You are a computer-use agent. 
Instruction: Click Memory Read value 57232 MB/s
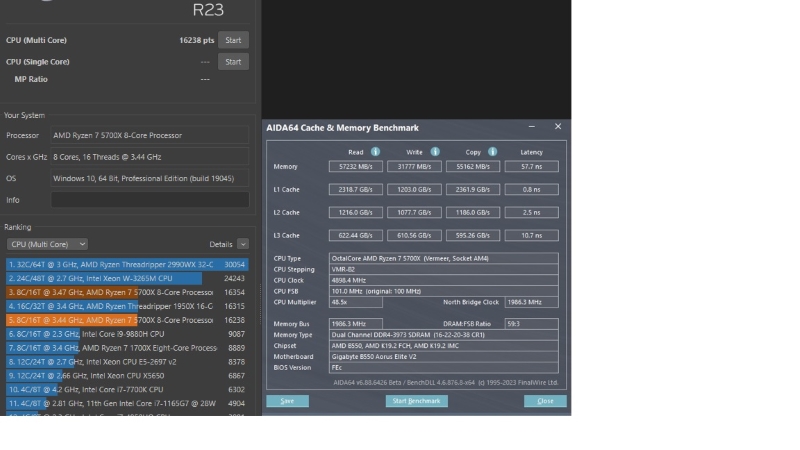click(356, 166)
